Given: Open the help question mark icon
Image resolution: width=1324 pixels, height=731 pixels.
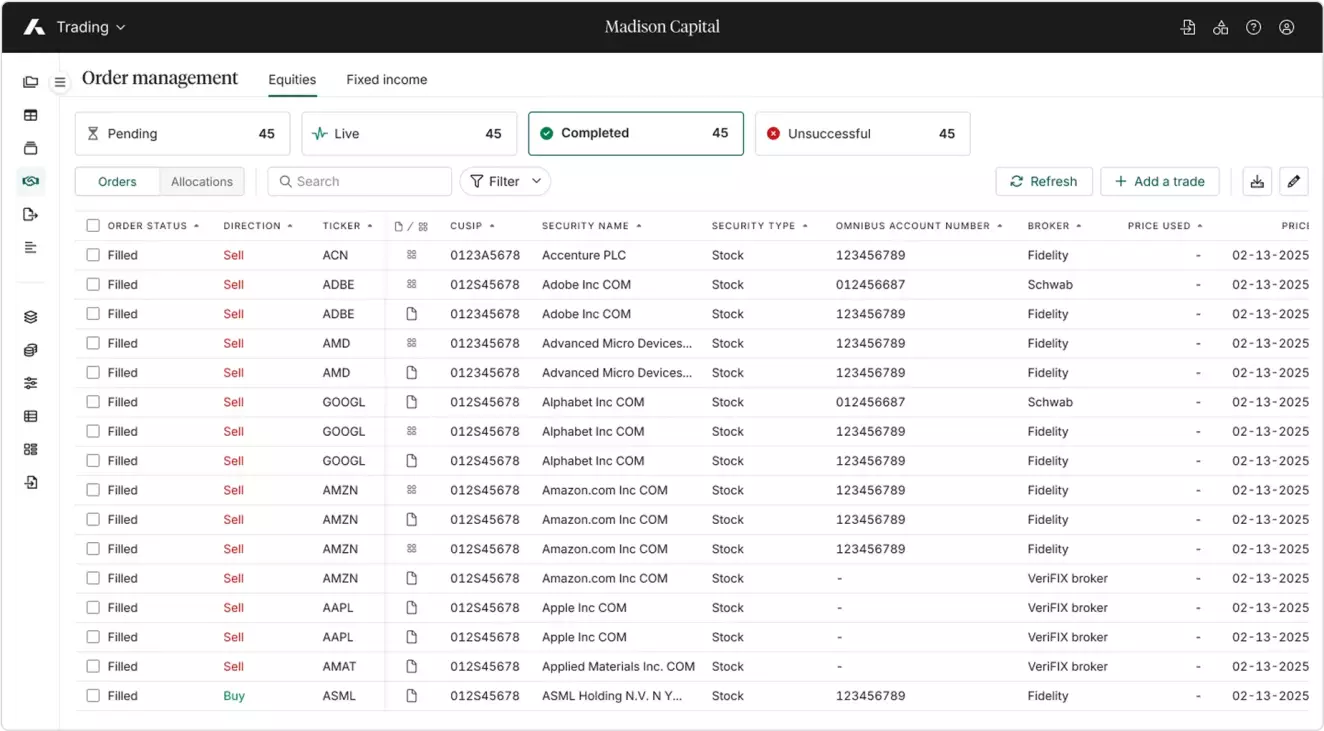Looking at the screenshot, I should click(1254, 28).
